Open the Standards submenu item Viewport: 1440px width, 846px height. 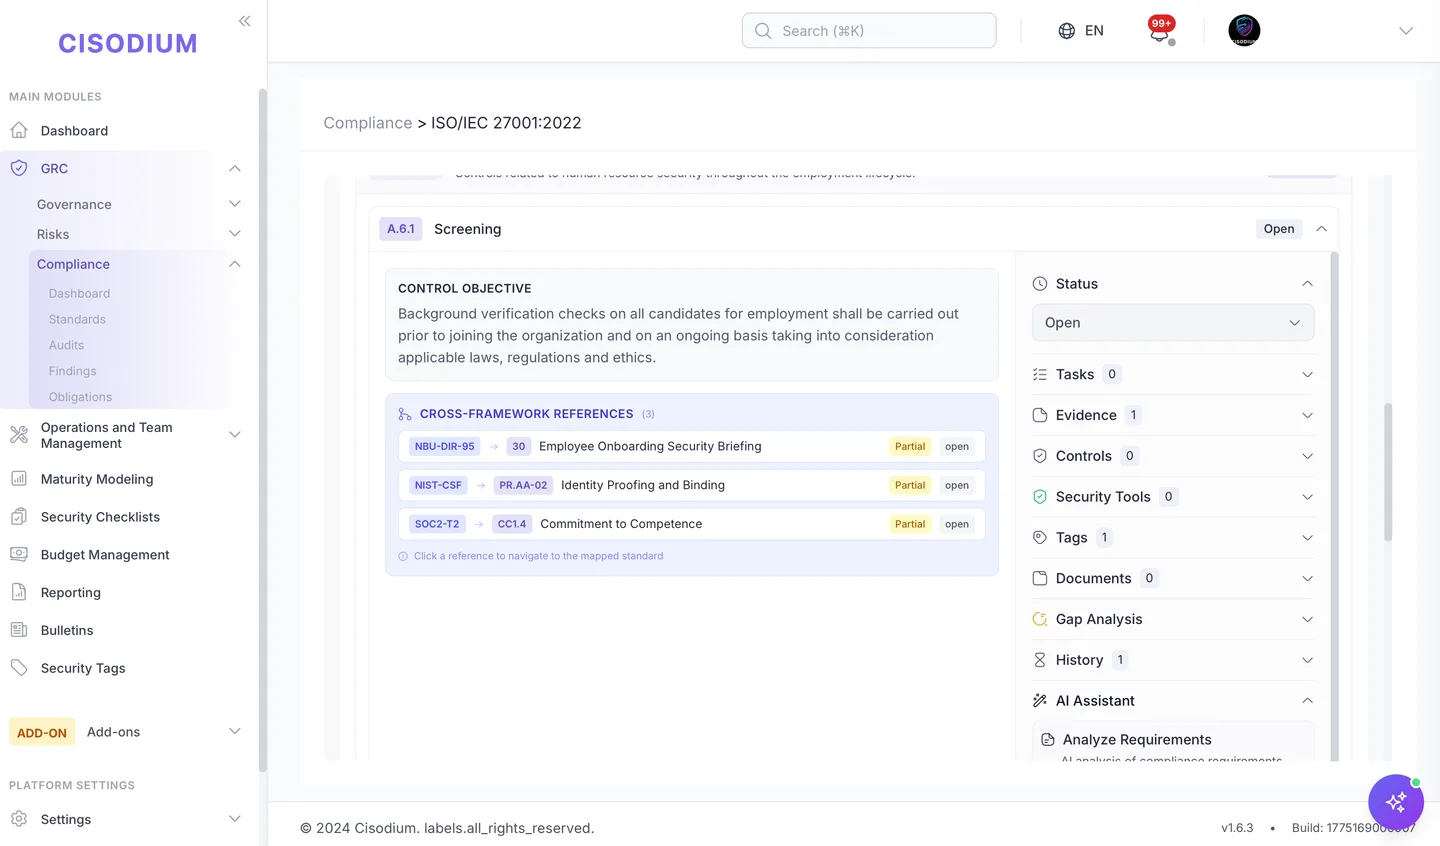coord(77,319)
